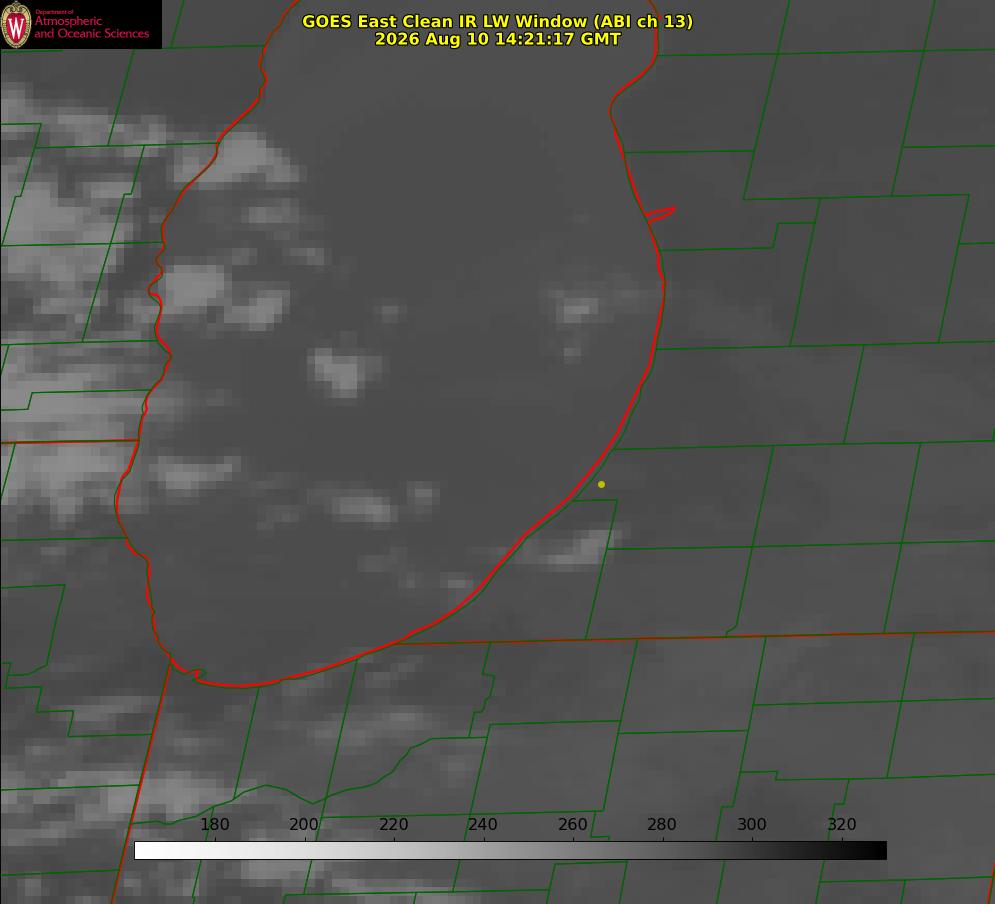The width and height of the screenshot is (995, 904).
Task: Click the 280 colorbar label
Action: pyautogui.click(x=662, y=824)
